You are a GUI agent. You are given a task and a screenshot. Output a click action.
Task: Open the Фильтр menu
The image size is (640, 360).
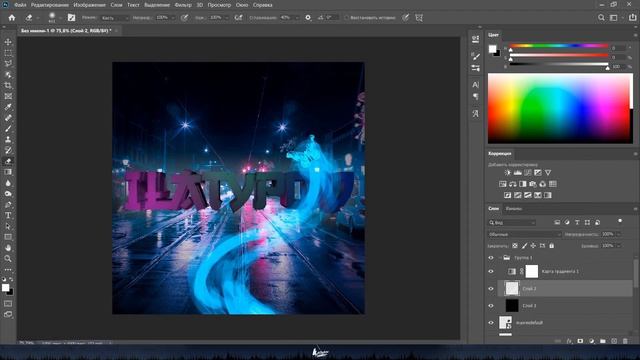pyautogui.click(x=183, y=5)
